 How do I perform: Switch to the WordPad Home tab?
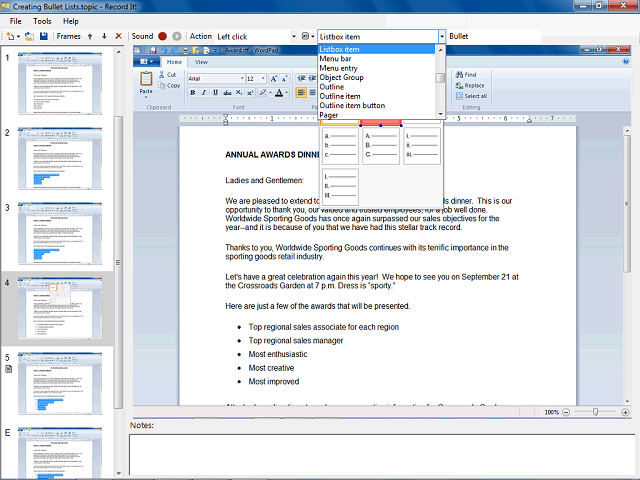coord(174,62)
